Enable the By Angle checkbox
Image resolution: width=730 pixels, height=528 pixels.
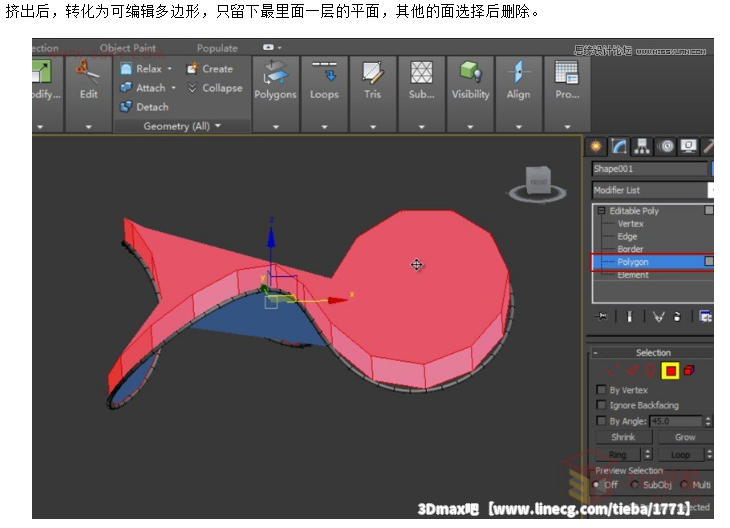coord(601,420)
